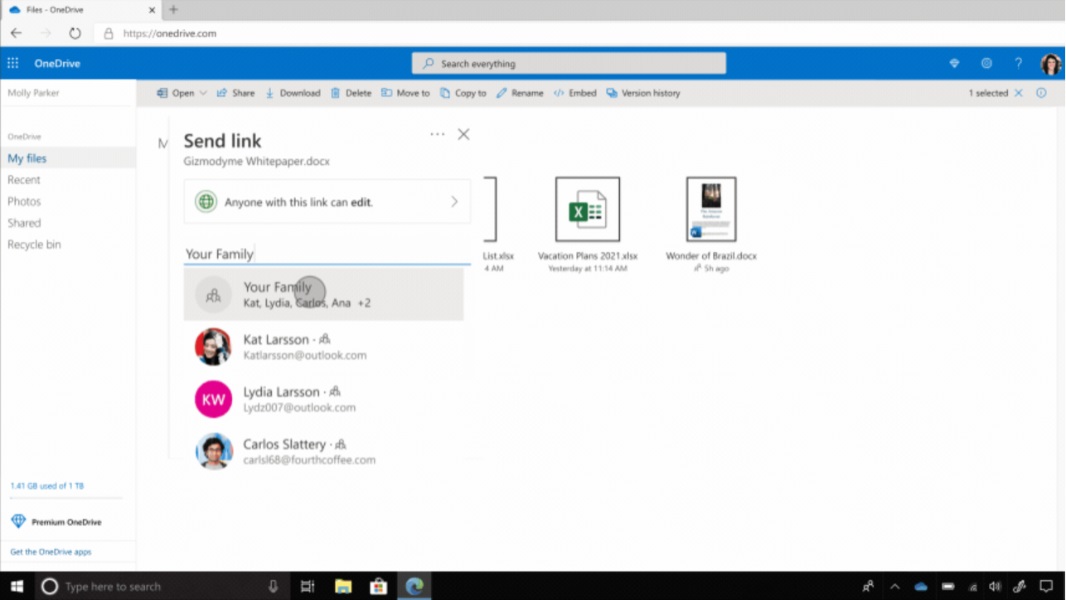Open a new browser tab
The height and width of the screenshot is (600, 1066).
pos(173,10)
